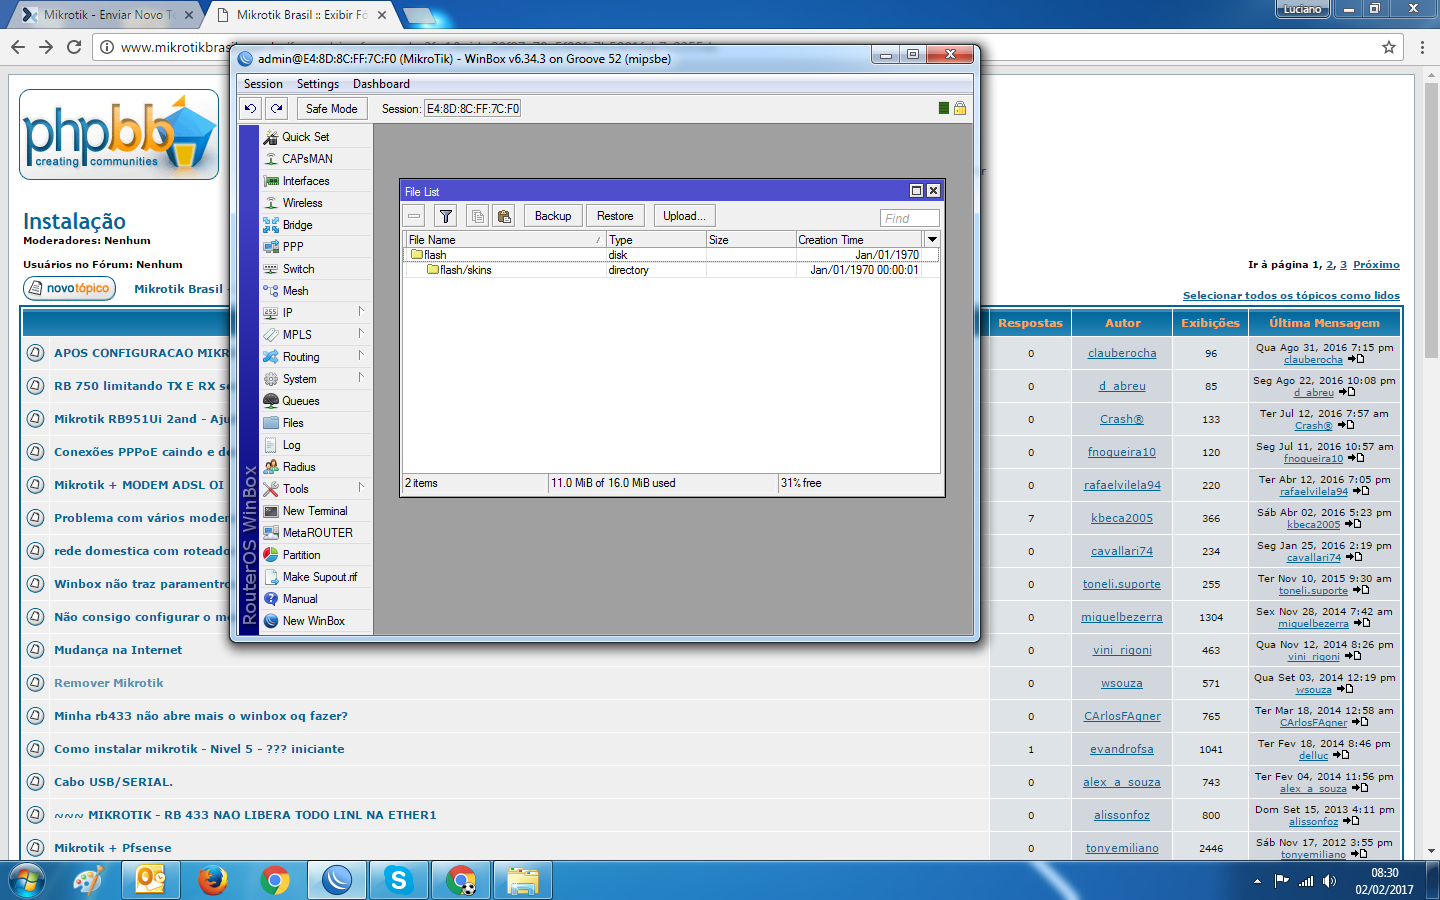This screenshot has width=1440, height=900.
Task: Click the Upload... button in File List
Action: [x=684, y=216]
